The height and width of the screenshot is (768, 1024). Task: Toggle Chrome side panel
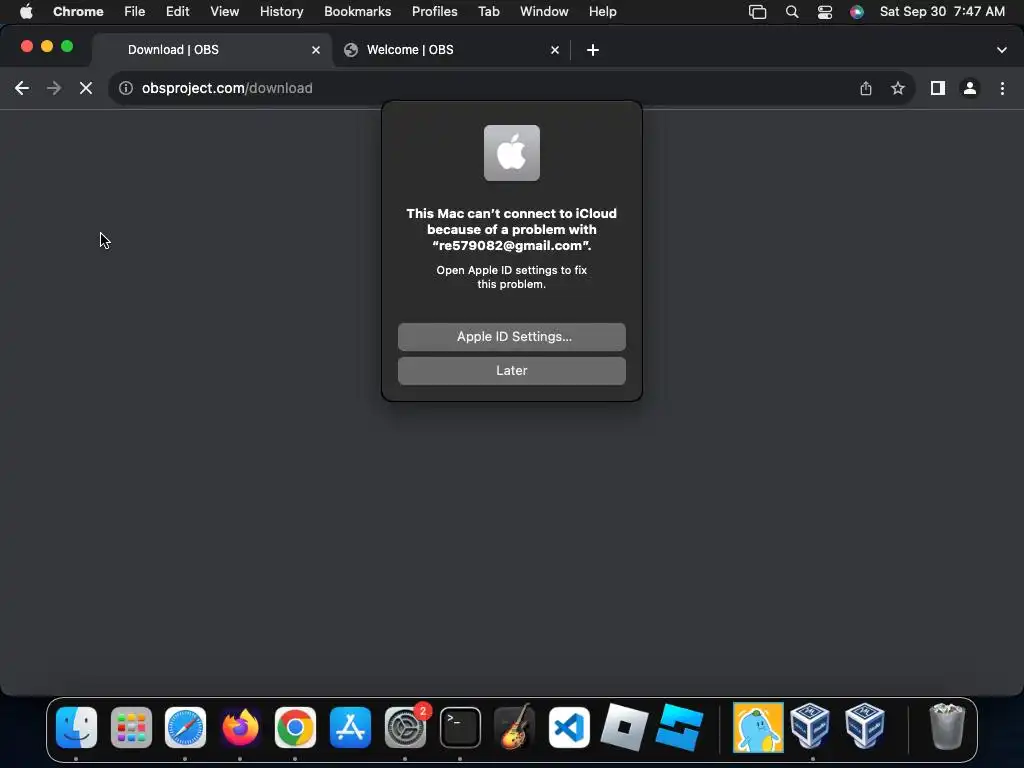pos(938,88)
